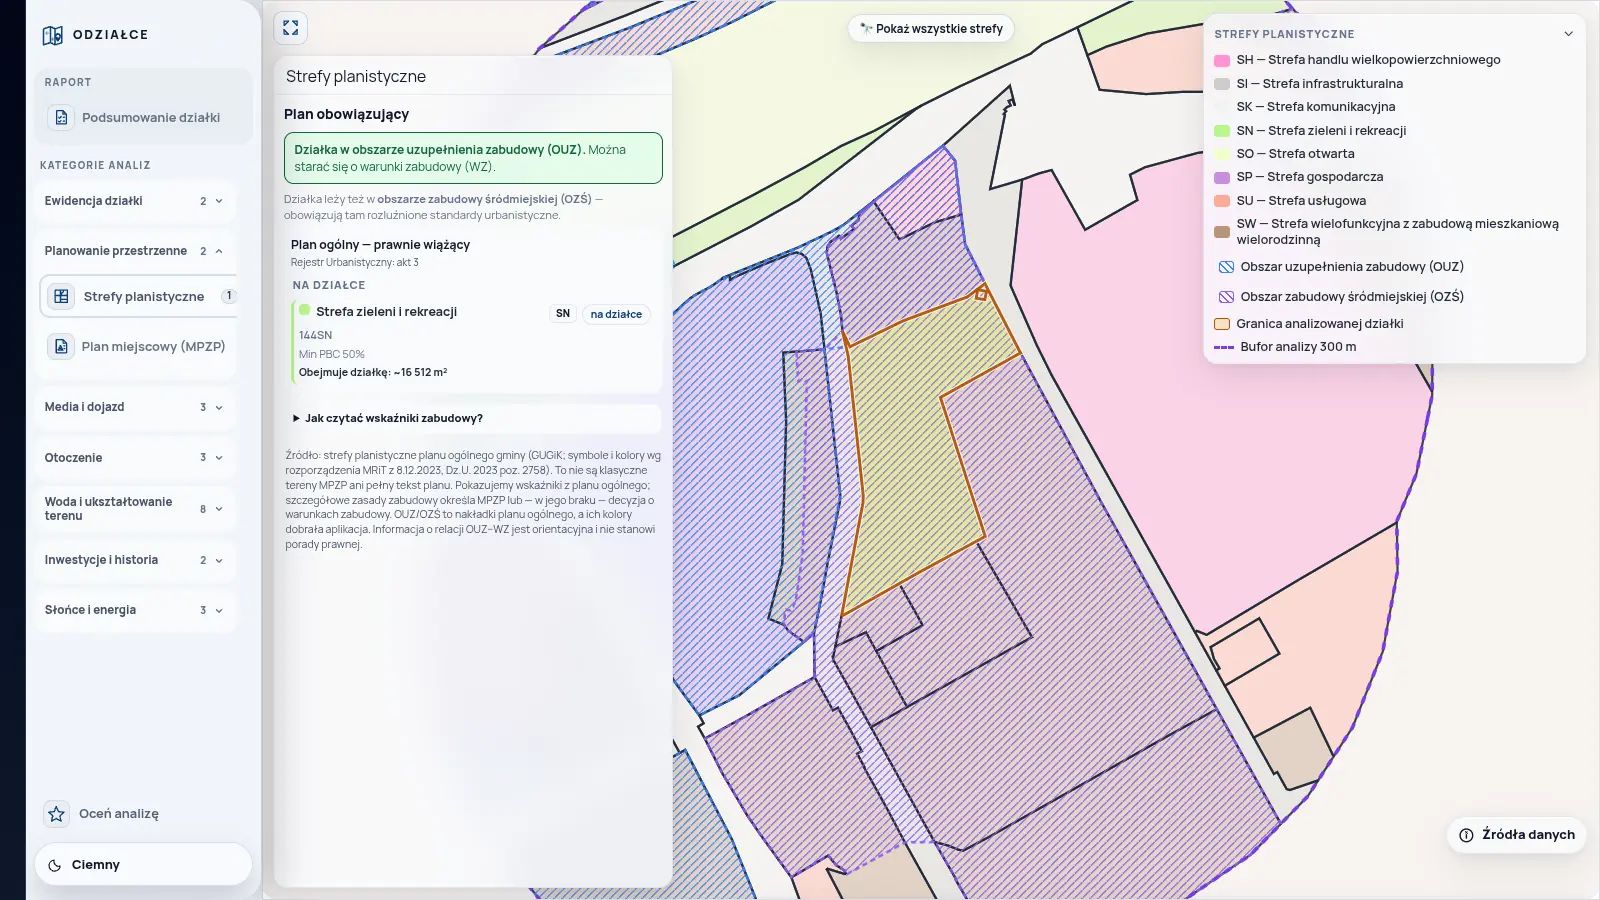Open Podsumowanie działki report

[144, 117]
